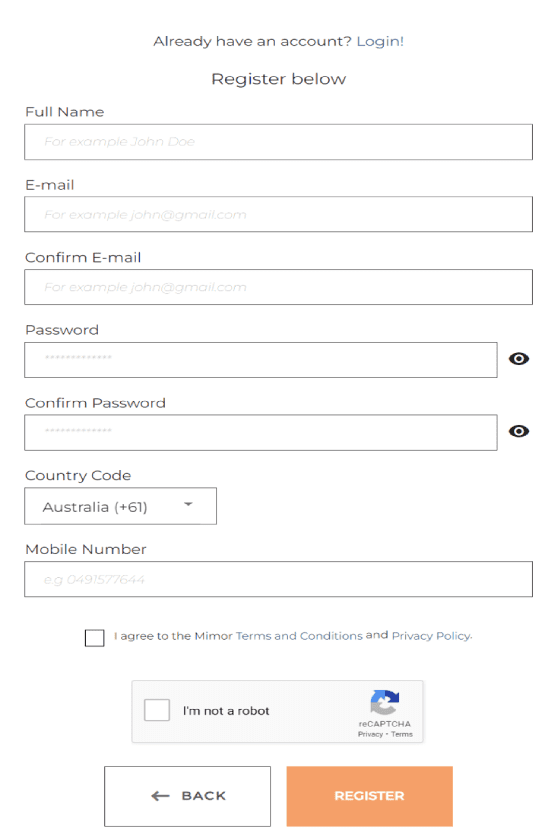Click the orange REGISTER button
Screen dimensions: 545x837
[369, 796]
